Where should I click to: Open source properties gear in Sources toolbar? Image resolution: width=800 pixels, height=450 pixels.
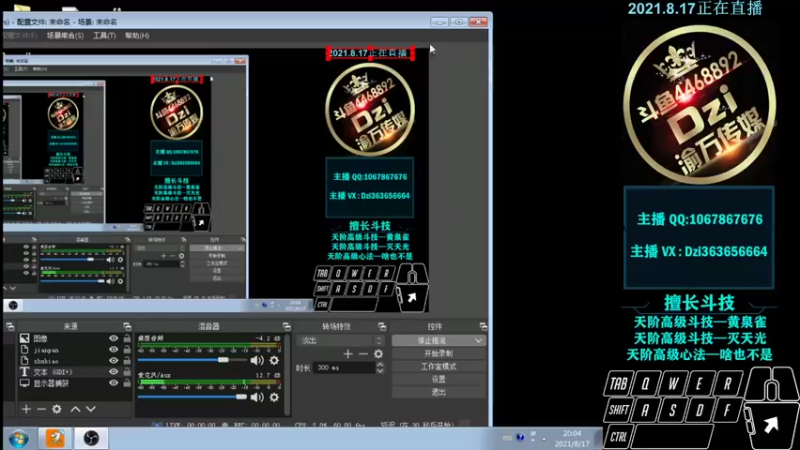[x=57, y=409]
